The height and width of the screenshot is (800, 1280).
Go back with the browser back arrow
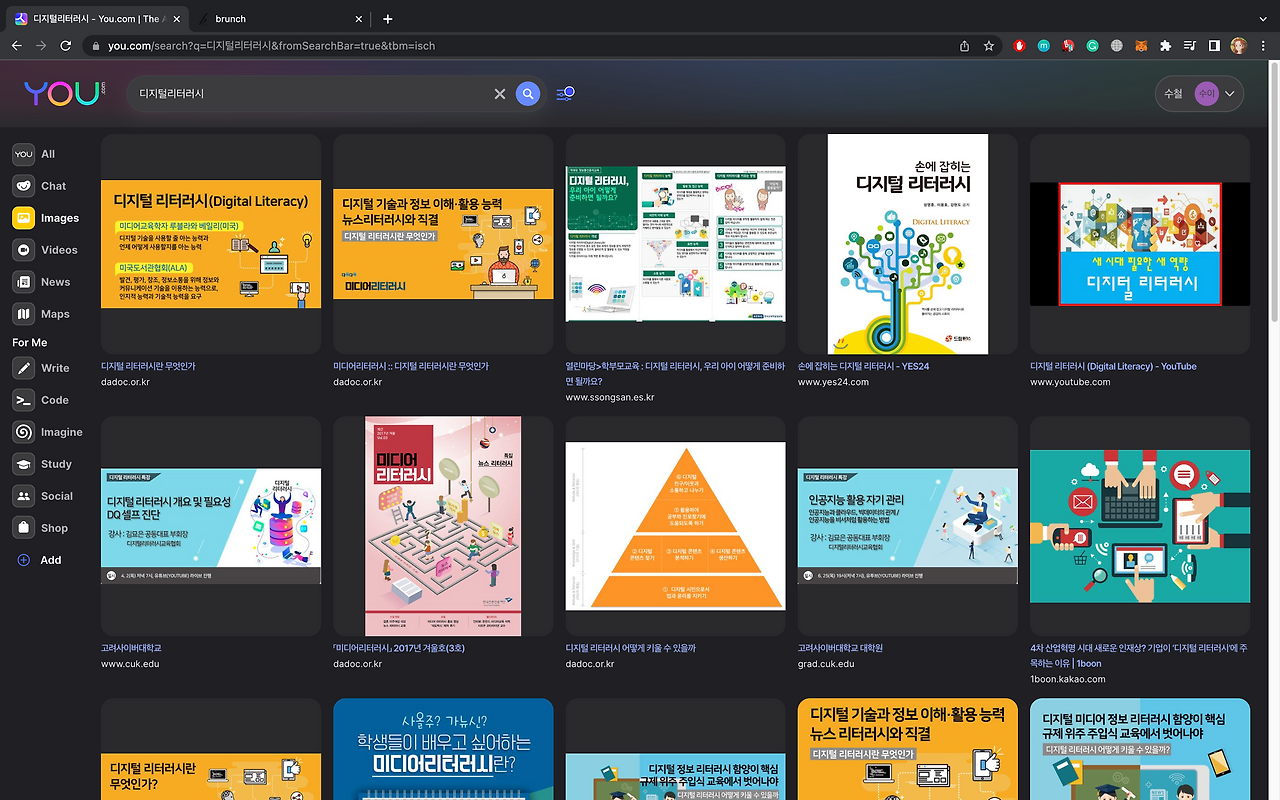(x=16, y=46)
